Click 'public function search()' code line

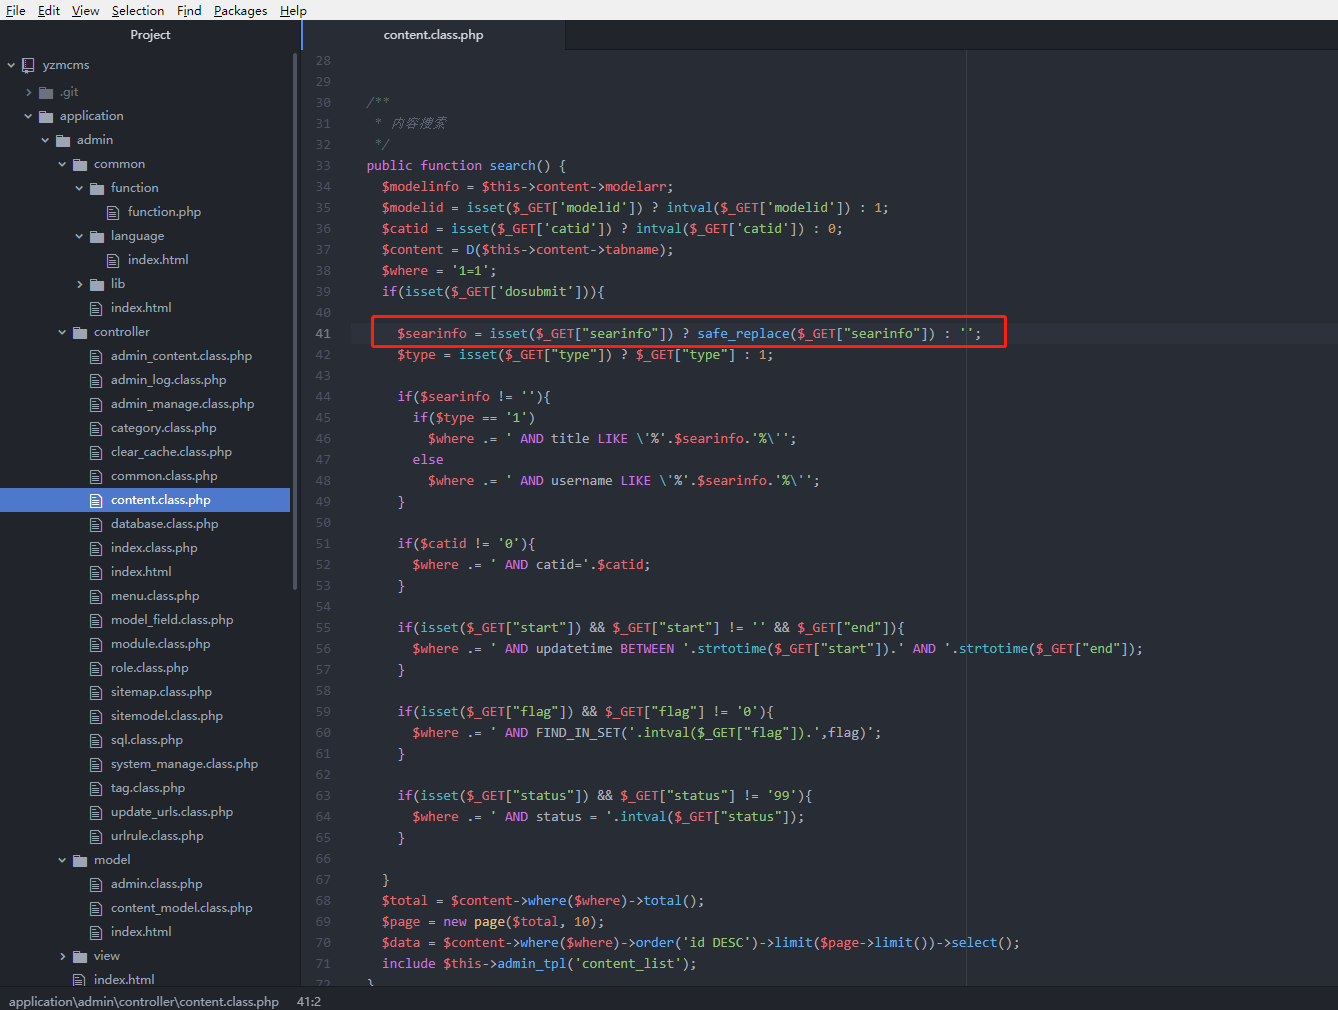tap(466, 166)
